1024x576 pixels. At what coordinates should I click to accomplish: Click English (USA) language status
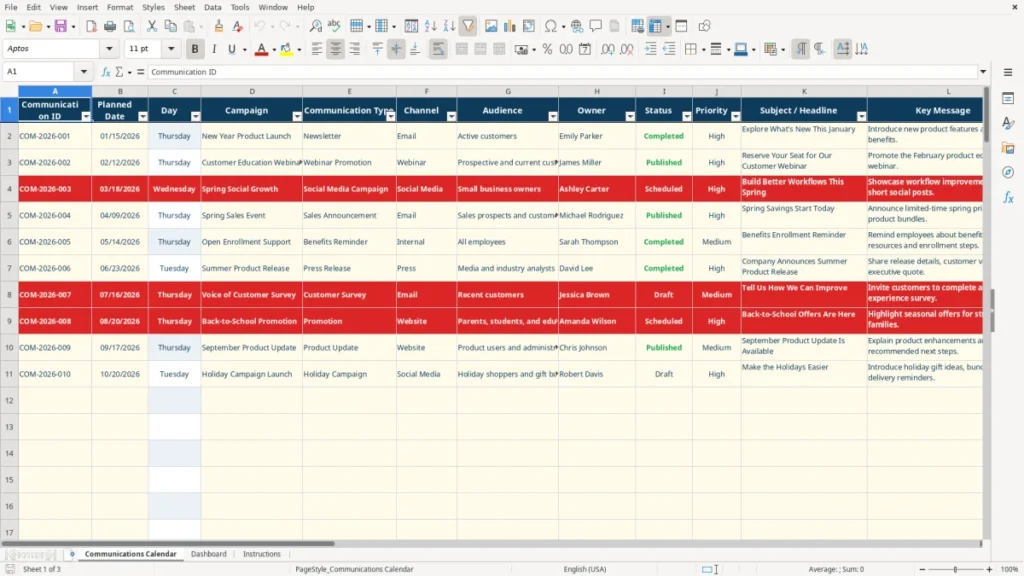[x=584, y=569]
